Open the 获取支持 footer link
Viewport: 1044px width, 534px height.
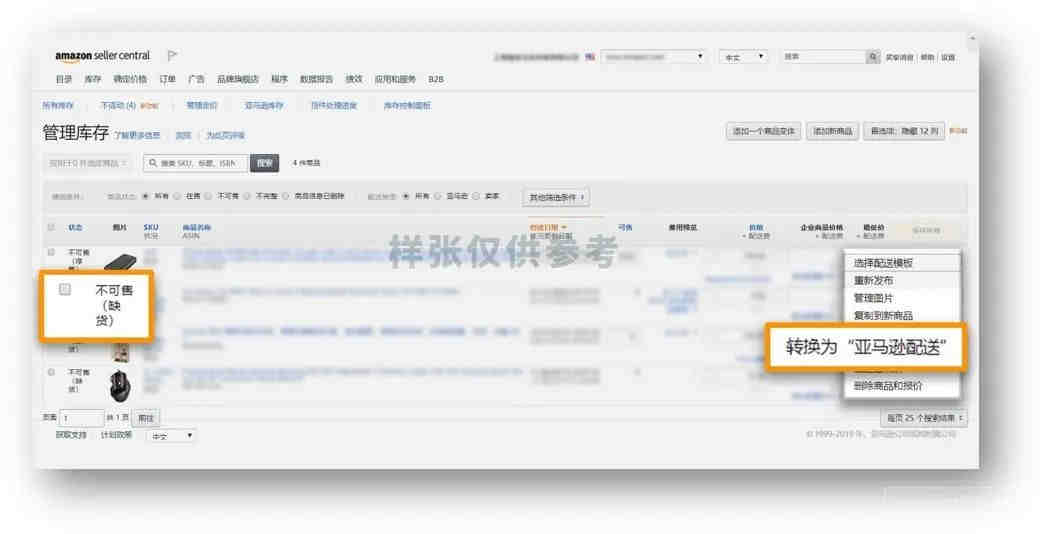click(71, 435)
